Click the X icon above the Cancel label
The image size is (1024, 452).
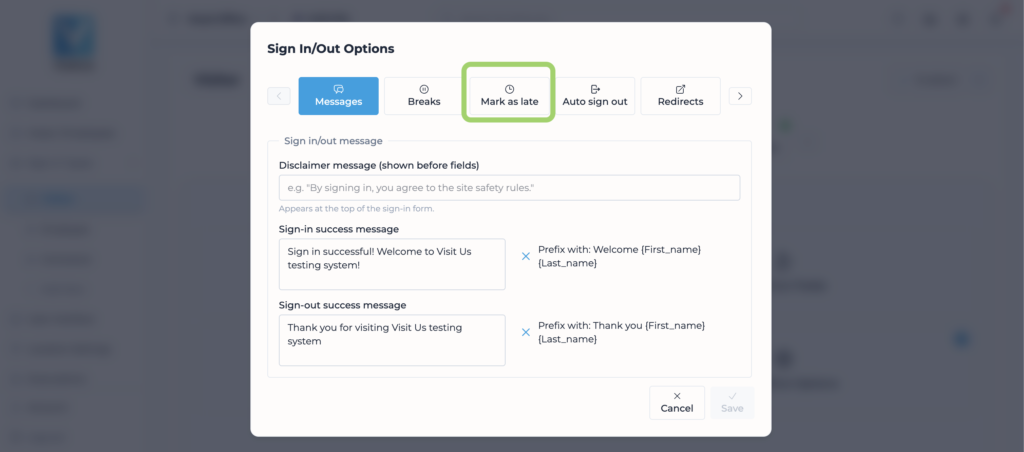click(x=677, y=396)
